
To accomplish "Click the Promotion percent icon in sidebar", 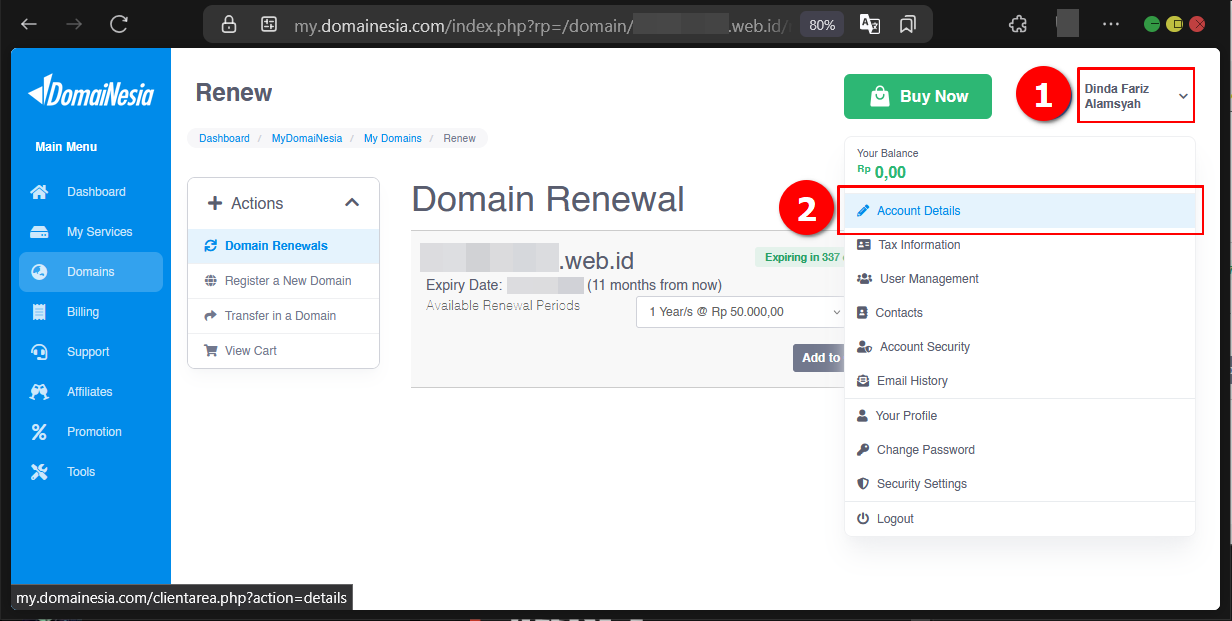I will pyautogui.click(x=39, y=432).
